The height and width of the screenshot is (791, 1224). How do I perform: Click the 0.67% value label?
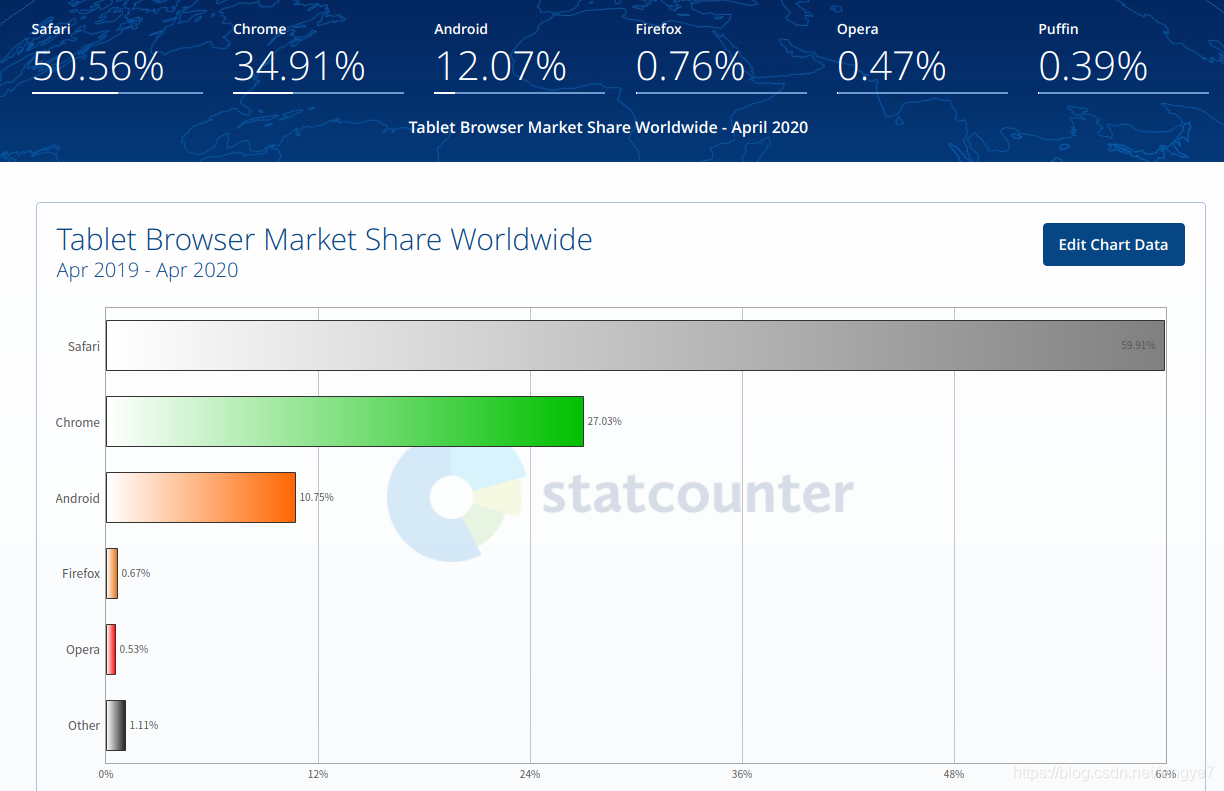coord(135,573)
